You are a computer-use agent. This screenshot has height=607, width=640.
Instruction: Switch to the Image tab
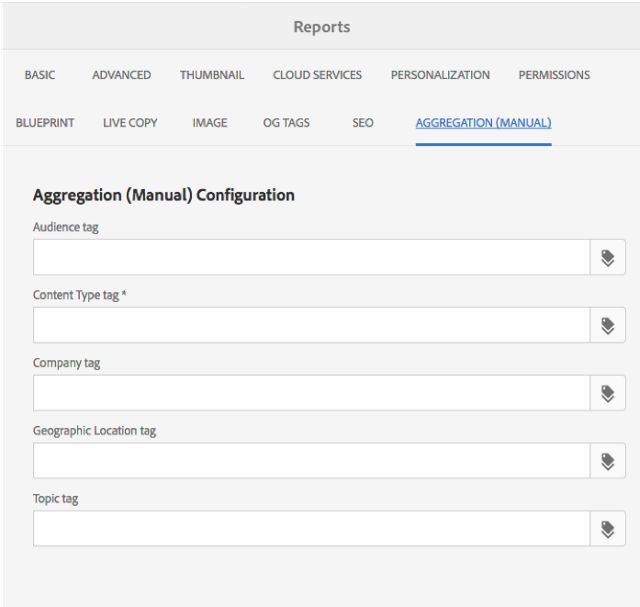(x=210, y=123)
